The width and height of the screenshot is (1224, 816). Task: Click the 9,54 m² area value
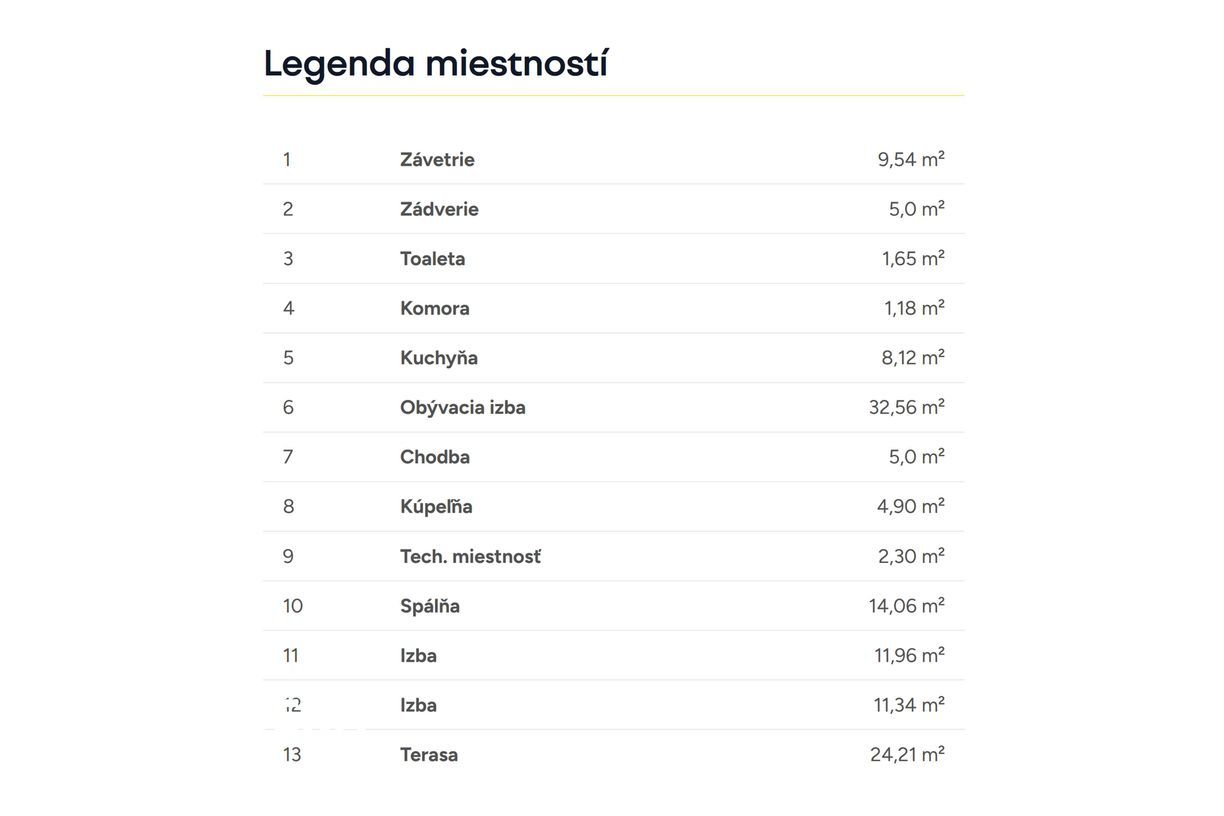click(x=911, y=159)
